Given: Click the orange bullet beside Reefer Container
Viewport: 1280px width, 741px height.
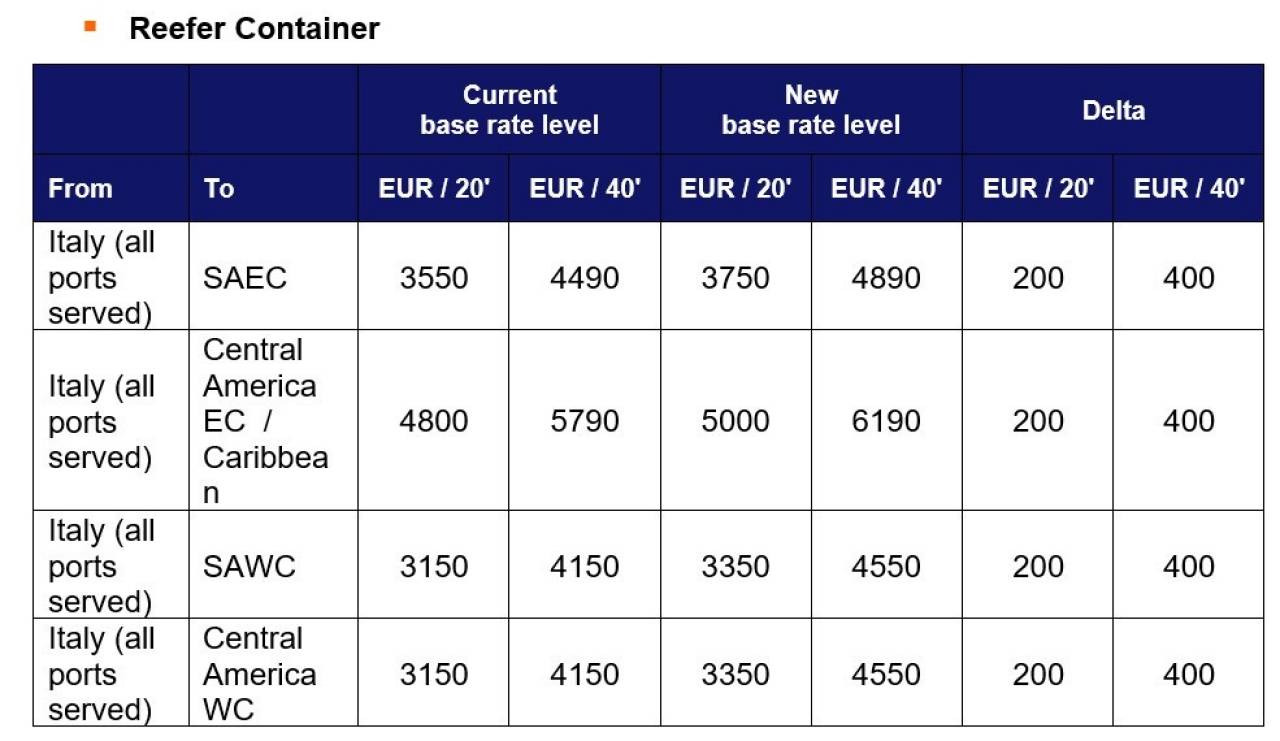Looking at the screenshot, I should click(91, 26).
